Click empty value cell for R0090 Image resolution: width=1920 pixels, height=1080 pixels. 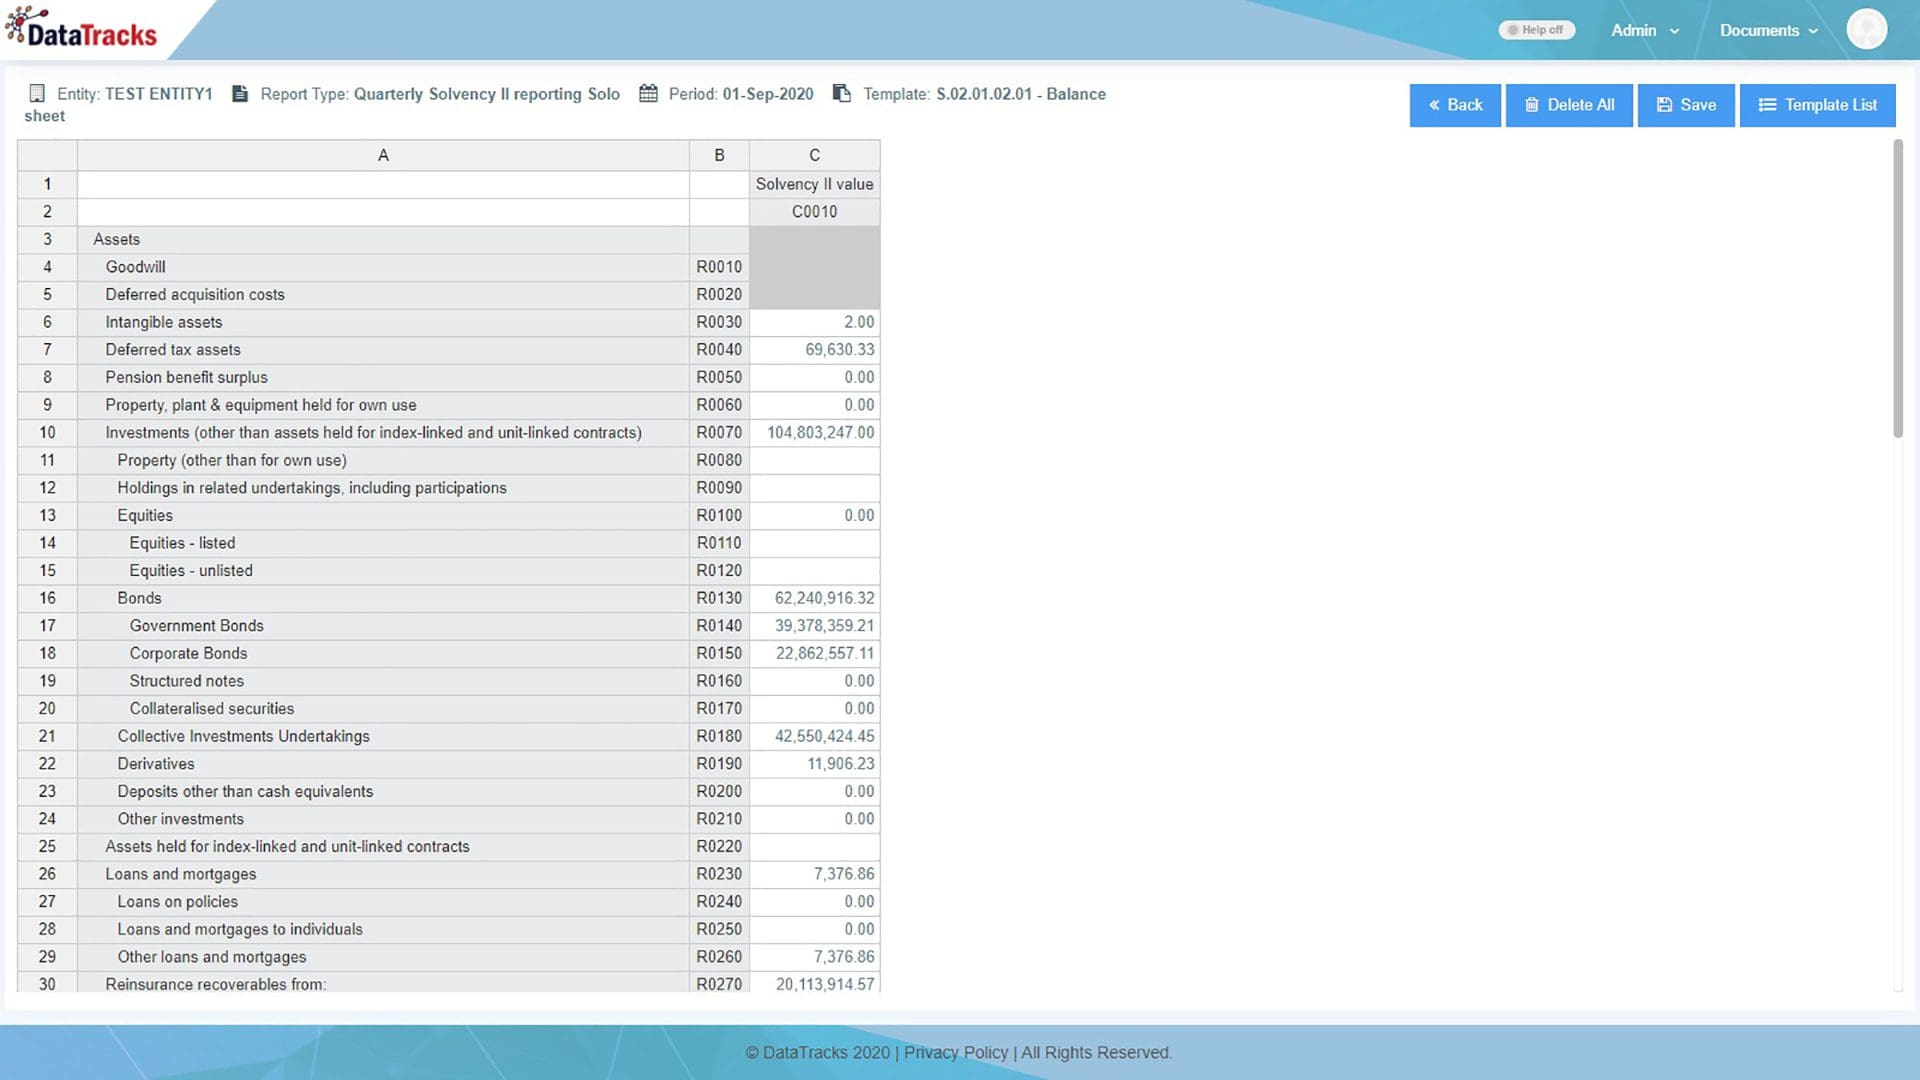(x=815, y=488)
